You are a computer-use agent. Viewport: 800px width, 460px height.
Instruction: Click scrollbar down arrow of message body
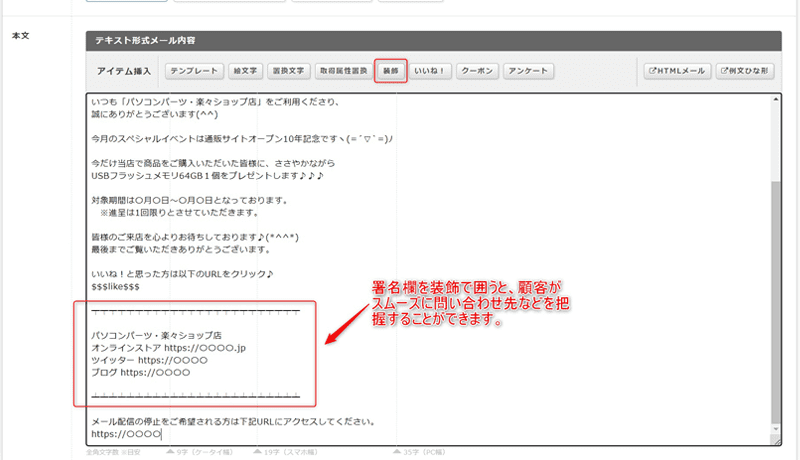[x=776, y=429]
